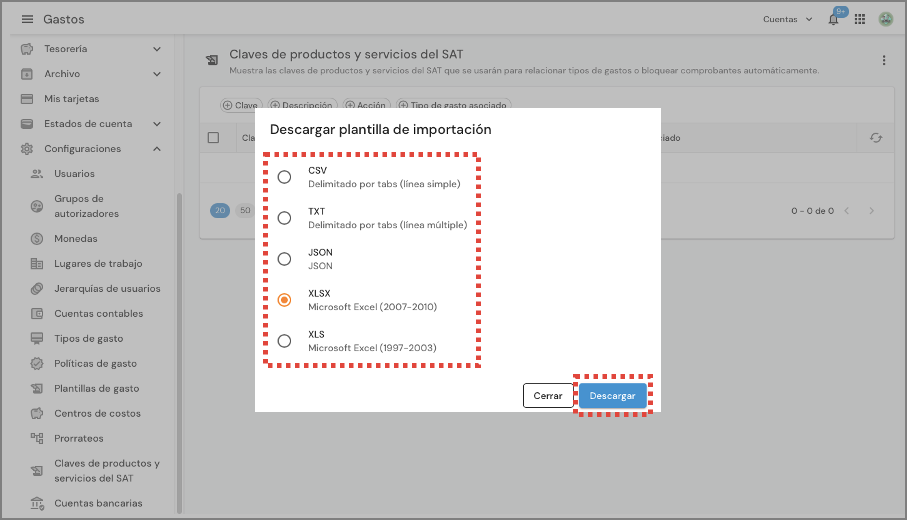Viewport: 907px width, 520px height.
Task: Click the Plantillas de gasto icon
Action: point(36,389)
